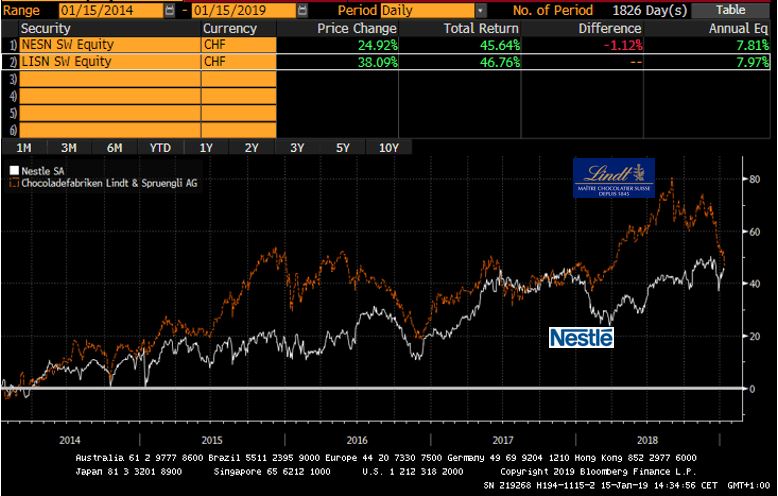Click the Nestle SA legend label
Screen dimensions: 778x496
43,171
